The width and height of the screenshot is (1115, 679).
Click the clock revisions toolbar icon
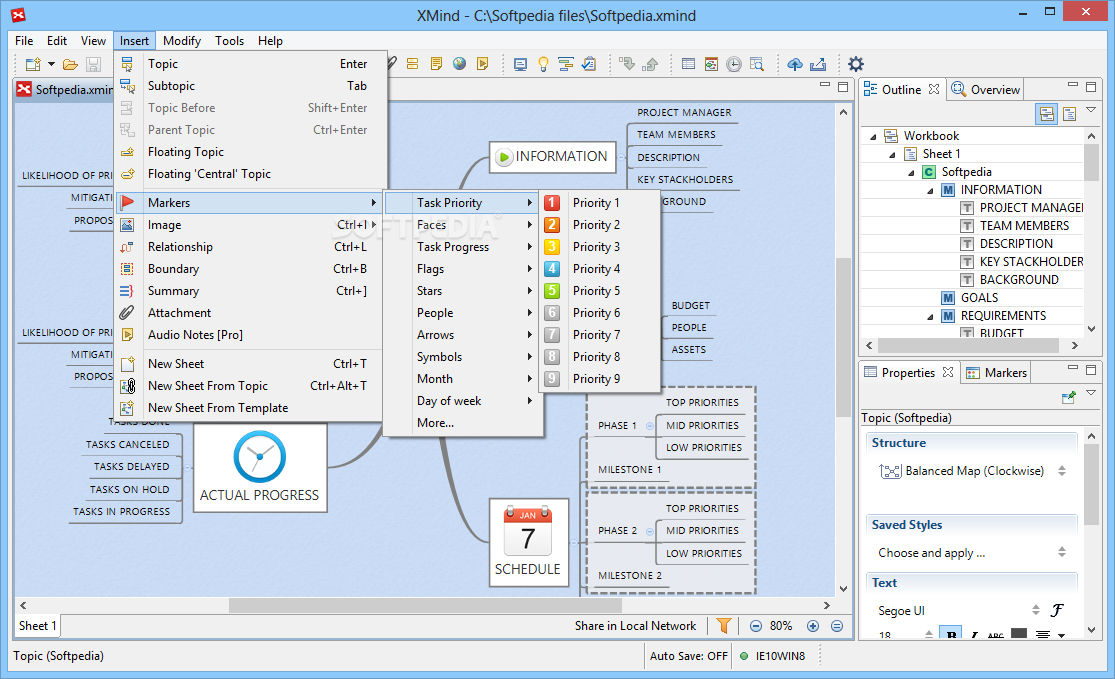click(x=734, y=65)
